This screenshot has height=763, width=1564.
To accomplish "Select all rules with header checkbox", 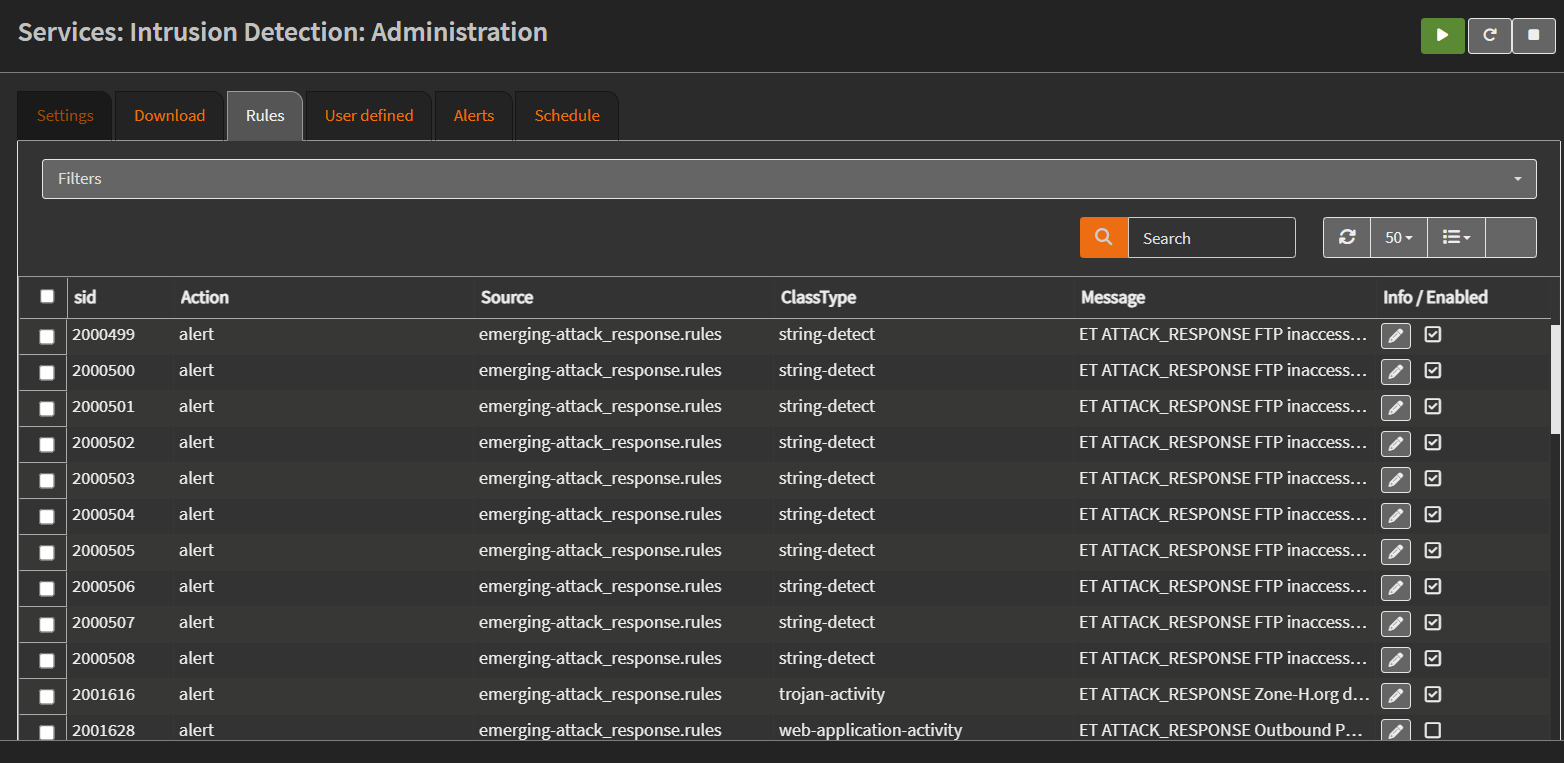I will click(47, 296).
